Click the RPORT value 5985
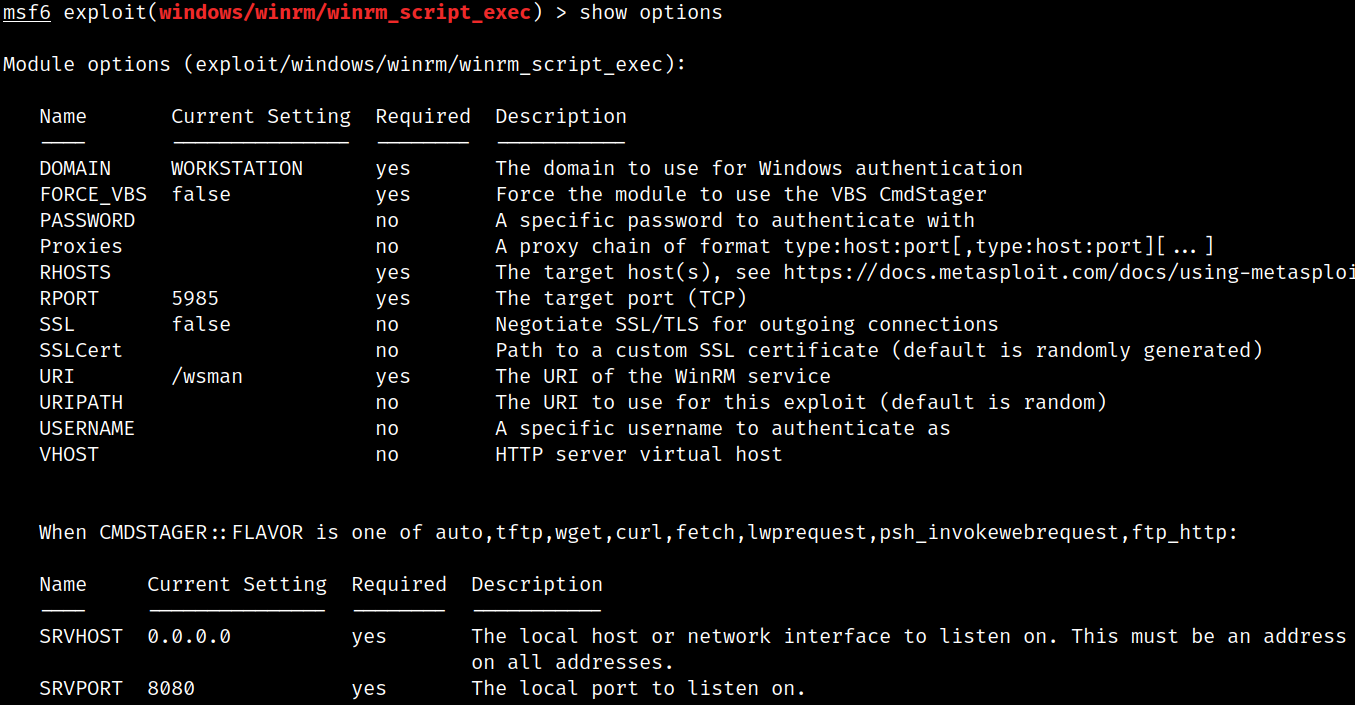 click(x=195, y=298)
